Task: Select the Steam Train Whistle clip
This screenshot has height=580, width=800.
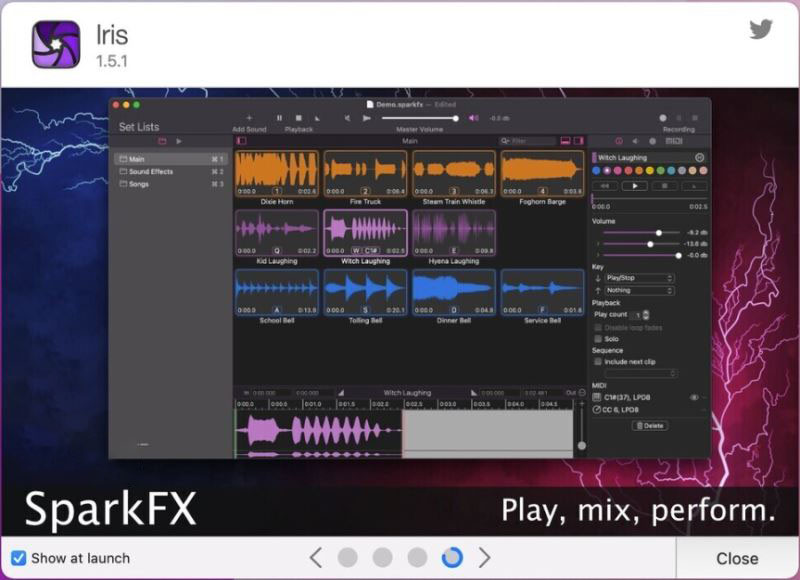Action: point(454,174)
